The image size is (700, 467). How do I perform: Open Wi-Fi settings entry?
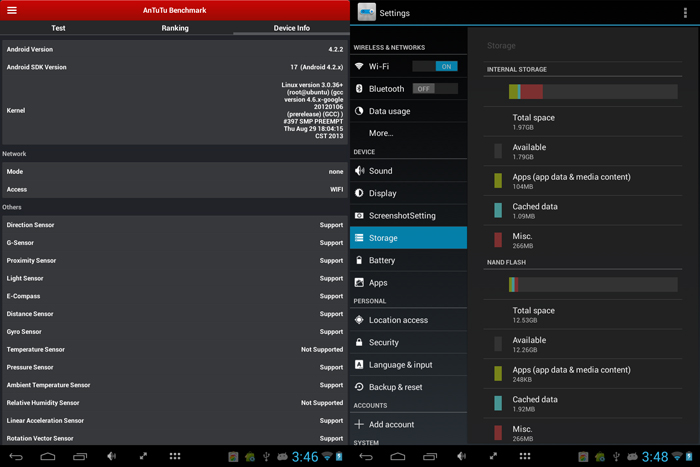[408, 66]
